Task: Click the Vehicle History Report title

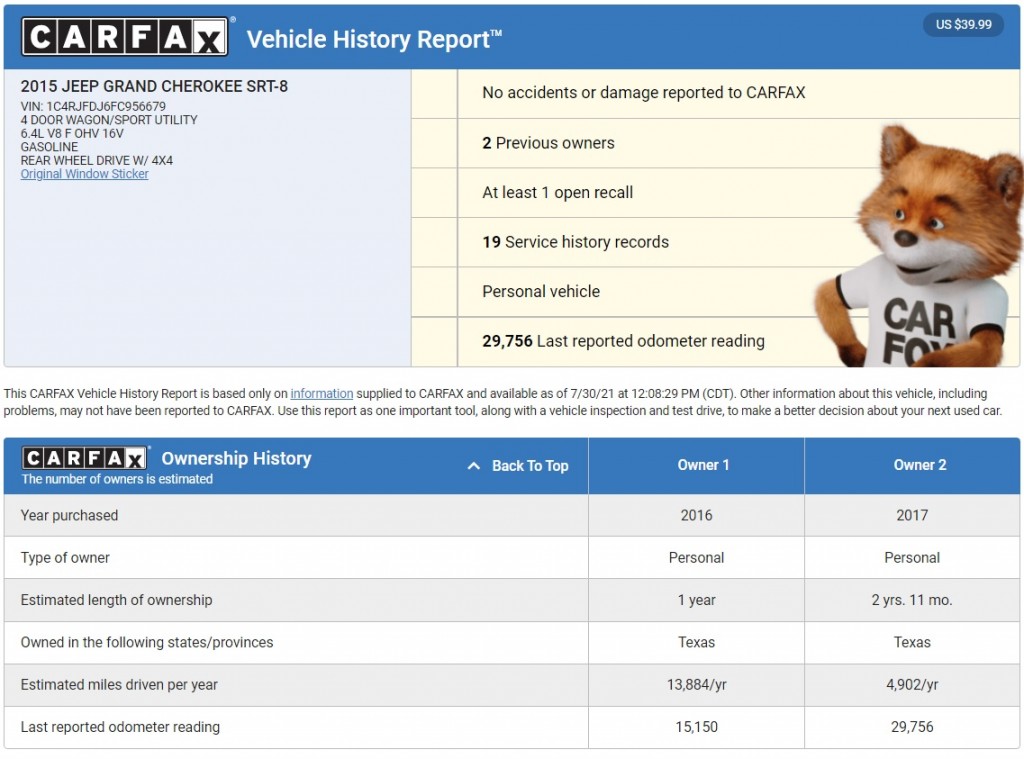Action: tap(374, 39)
